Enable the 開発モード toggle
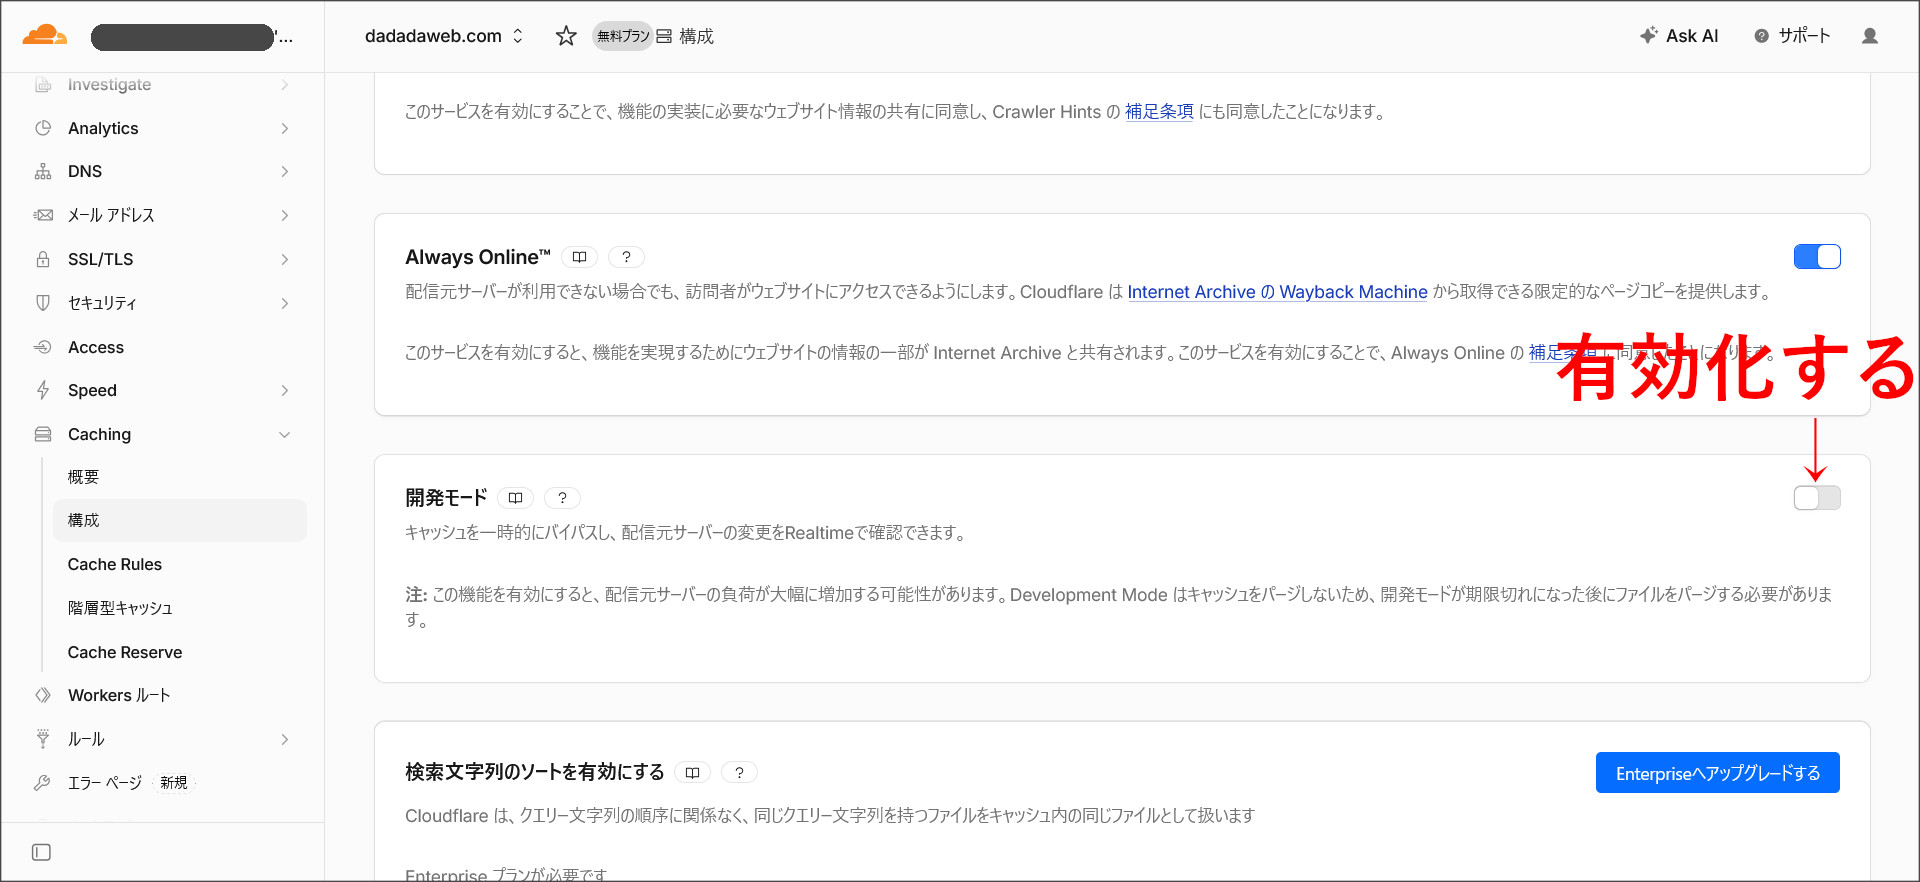The height and width of the screenshot is (882, 1920). coord(1817,498)
